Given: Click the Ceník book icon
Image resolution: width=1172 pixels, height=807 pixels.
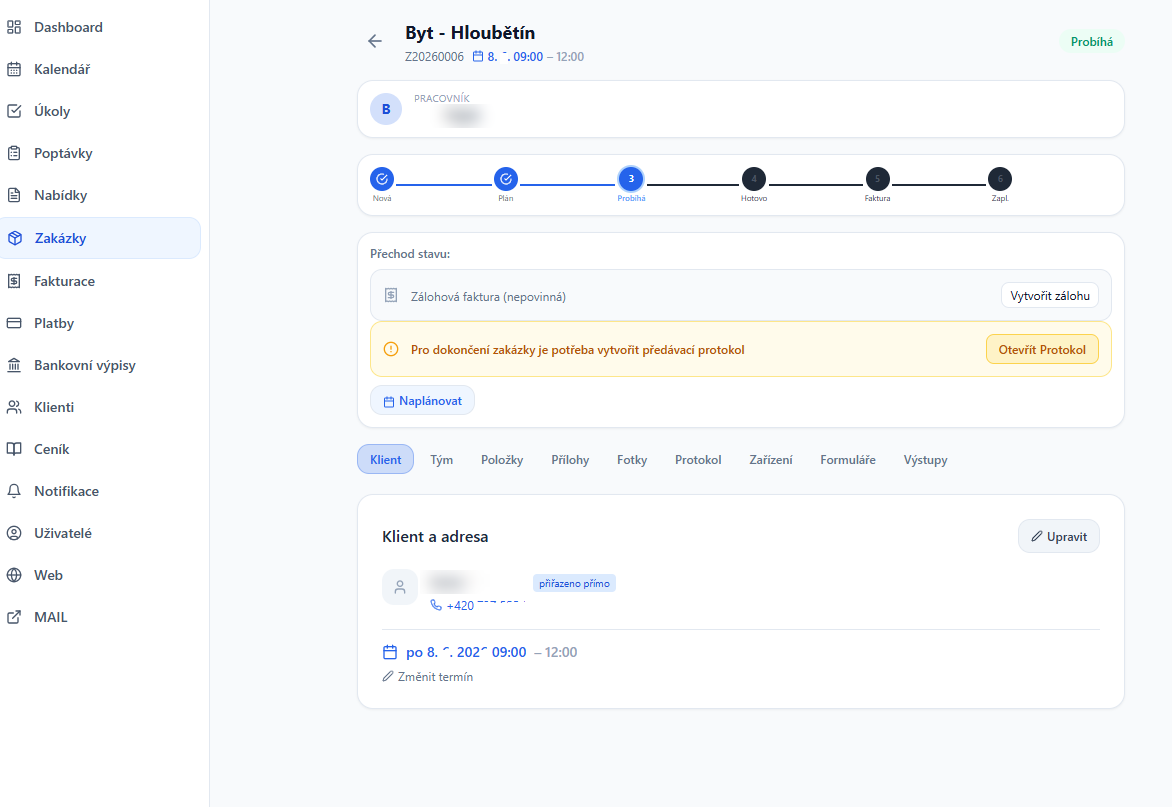Looking at the screenshot, I should coord(14,449).
